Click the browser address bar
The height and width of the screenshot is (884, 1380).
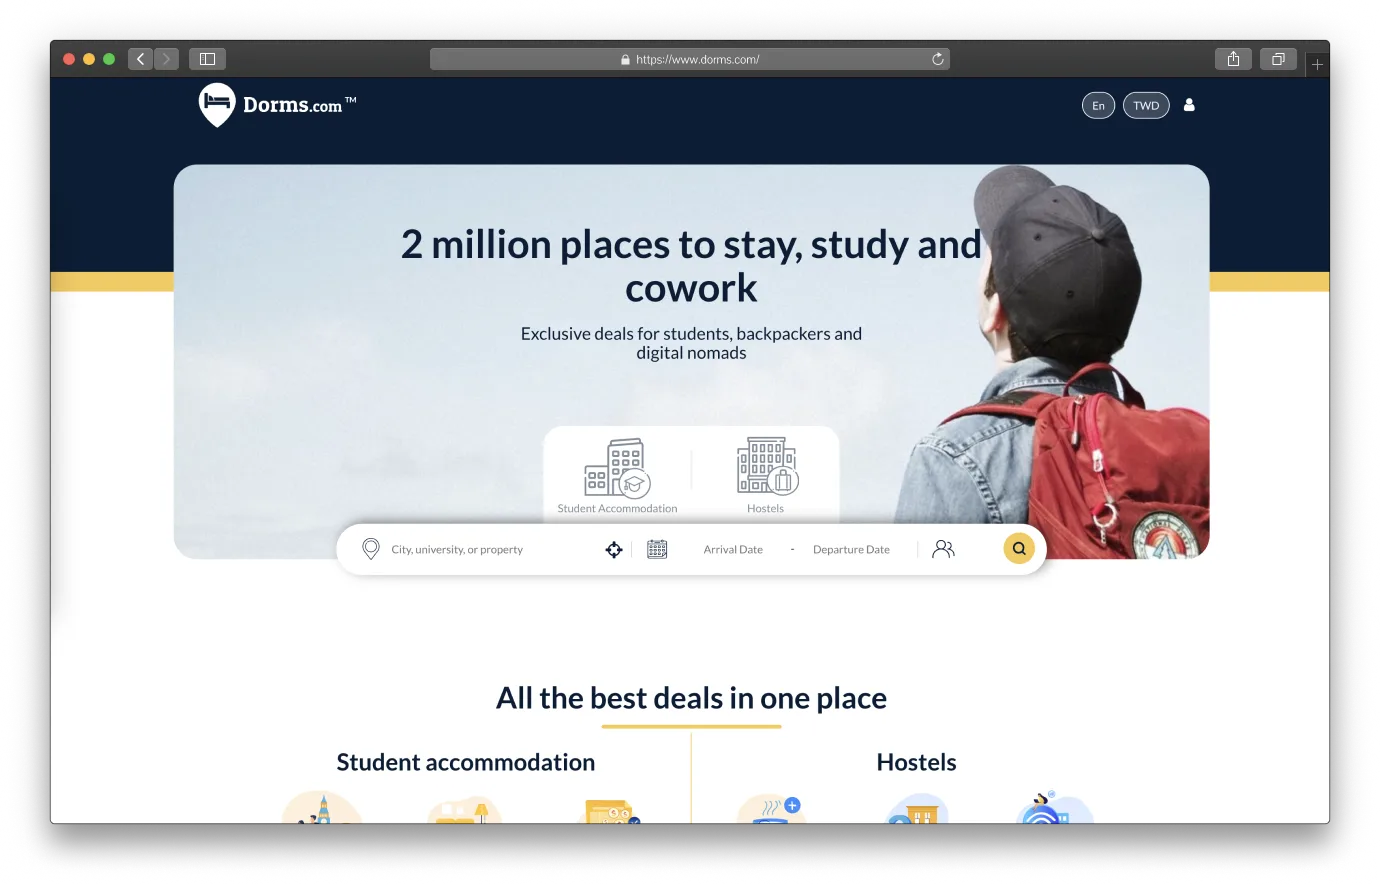point(690,59)
